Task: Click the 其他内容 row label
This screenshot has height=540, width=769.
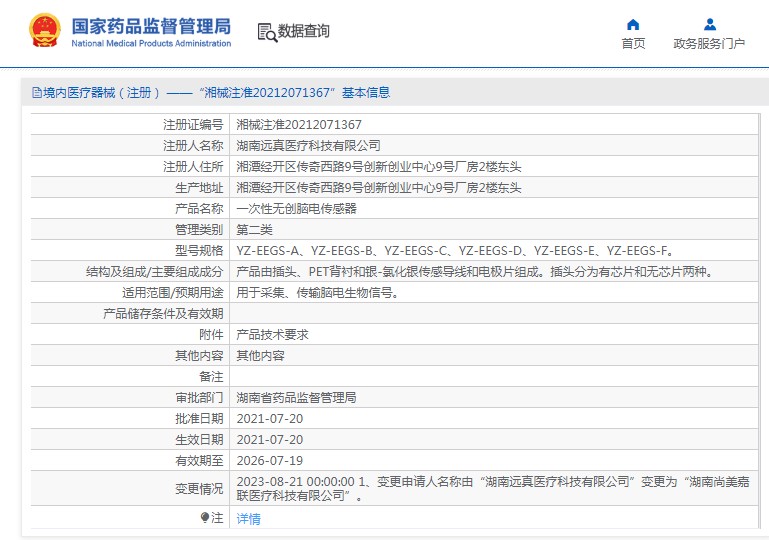Action: 199,356
